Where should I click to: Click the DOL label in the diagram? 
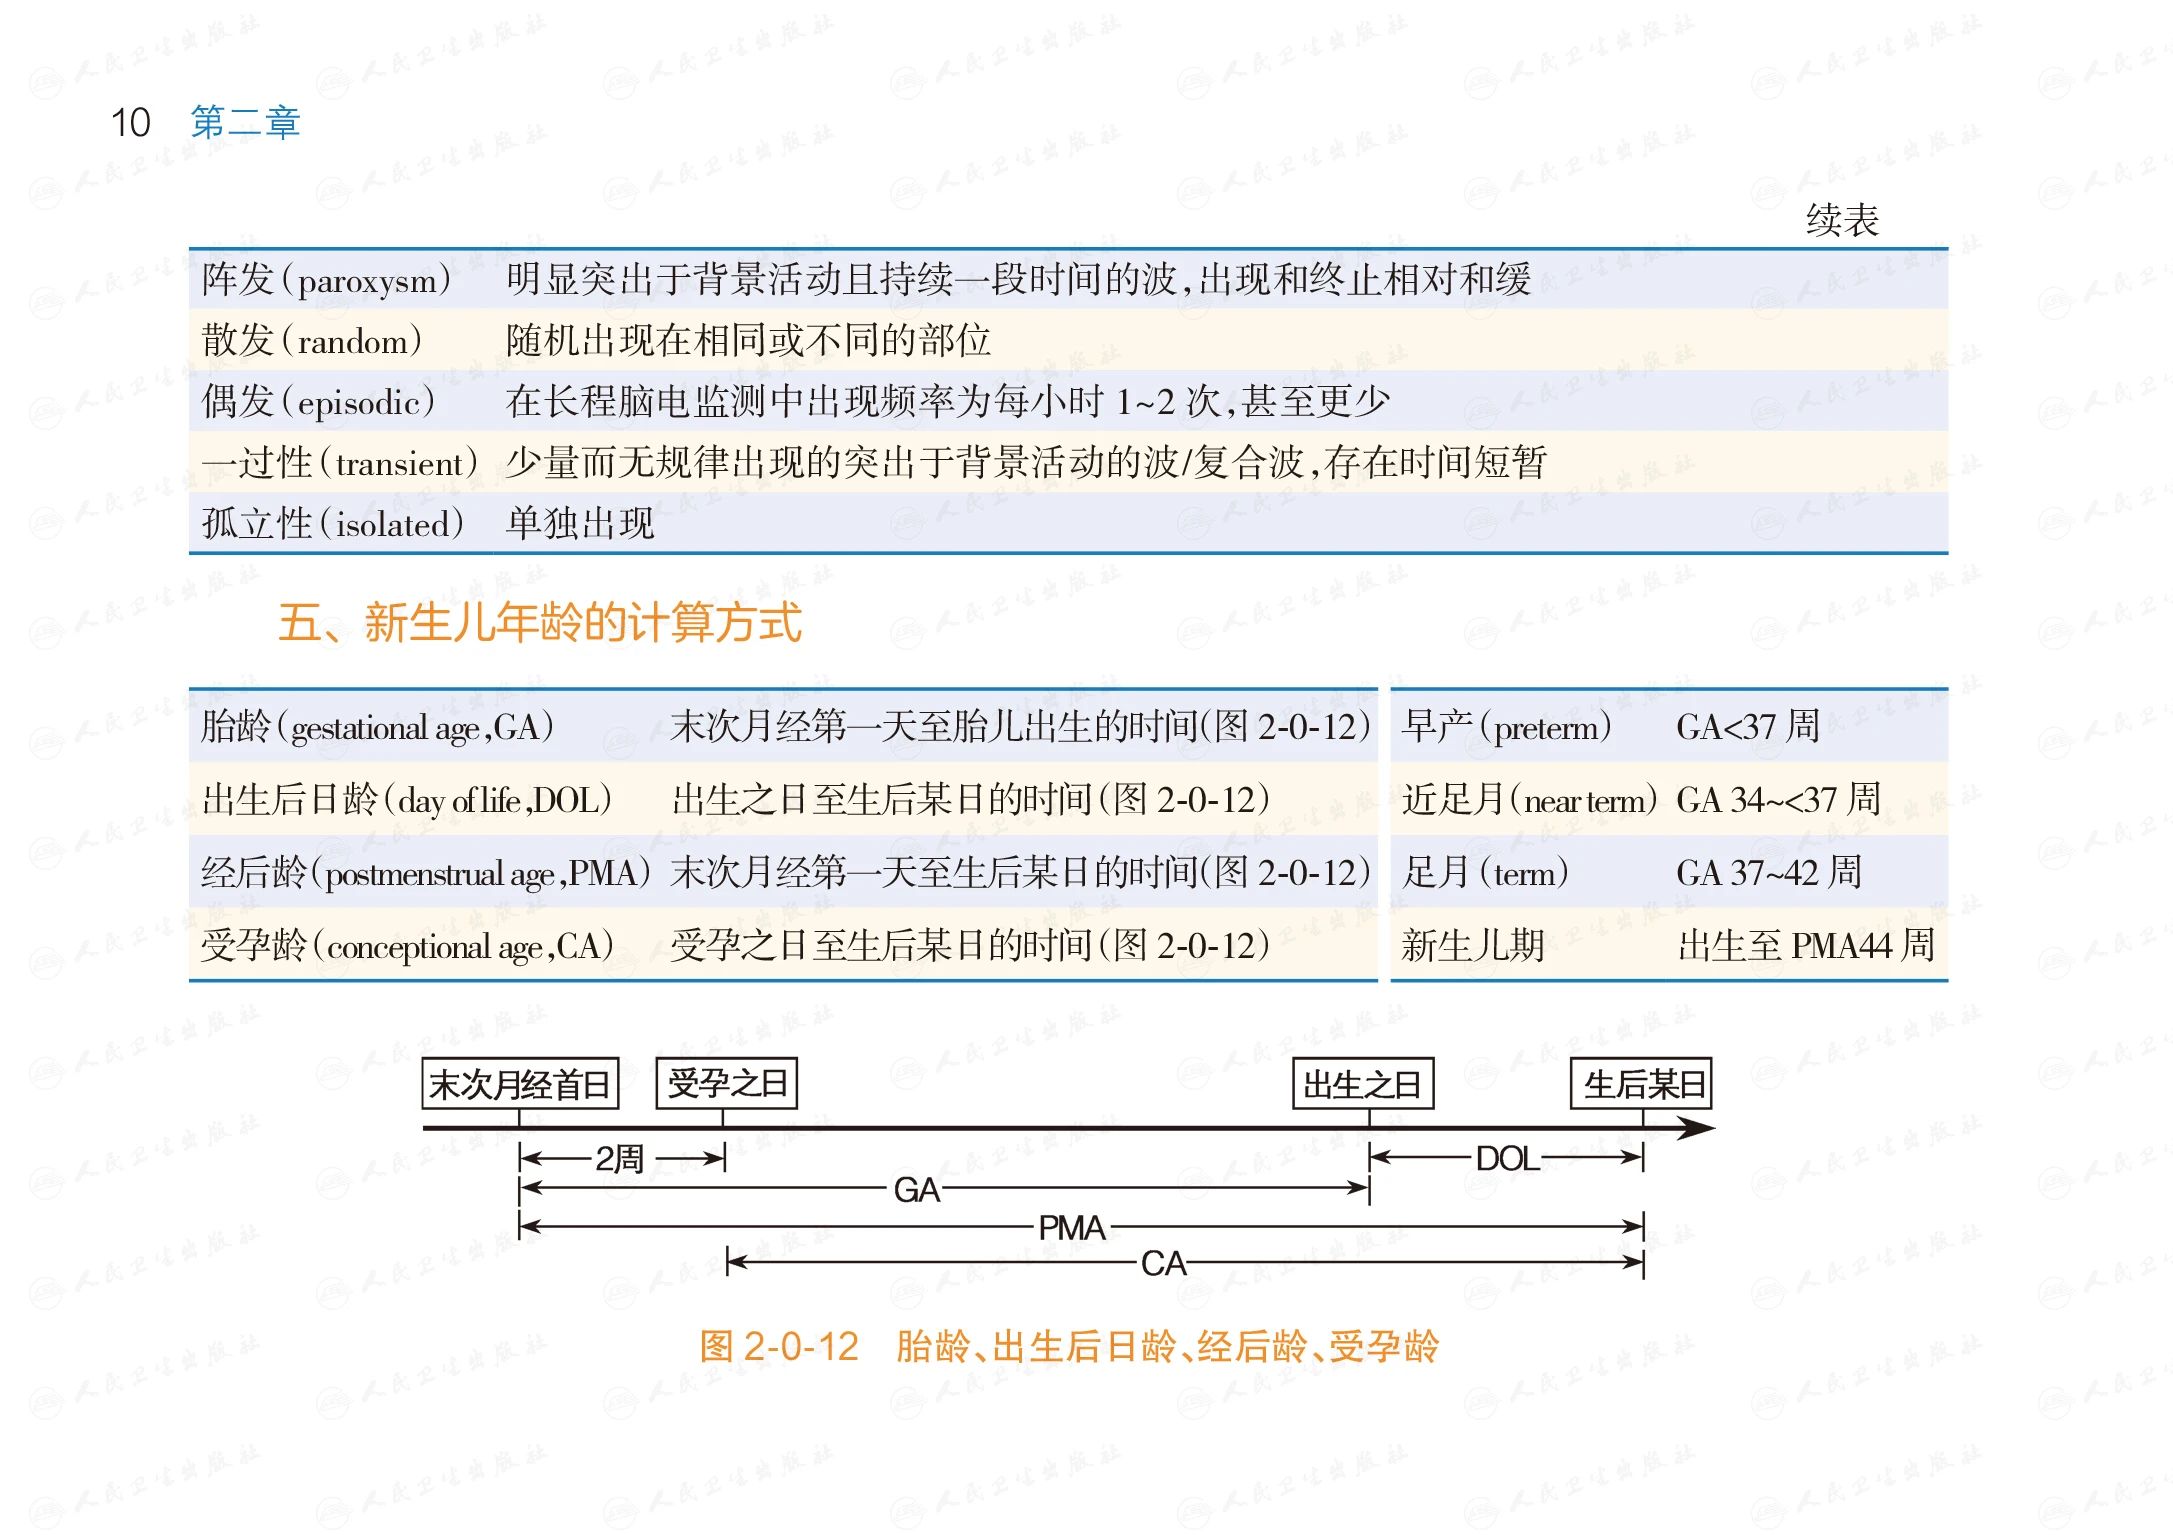pyautogui.click(x=1507, y=1158)
